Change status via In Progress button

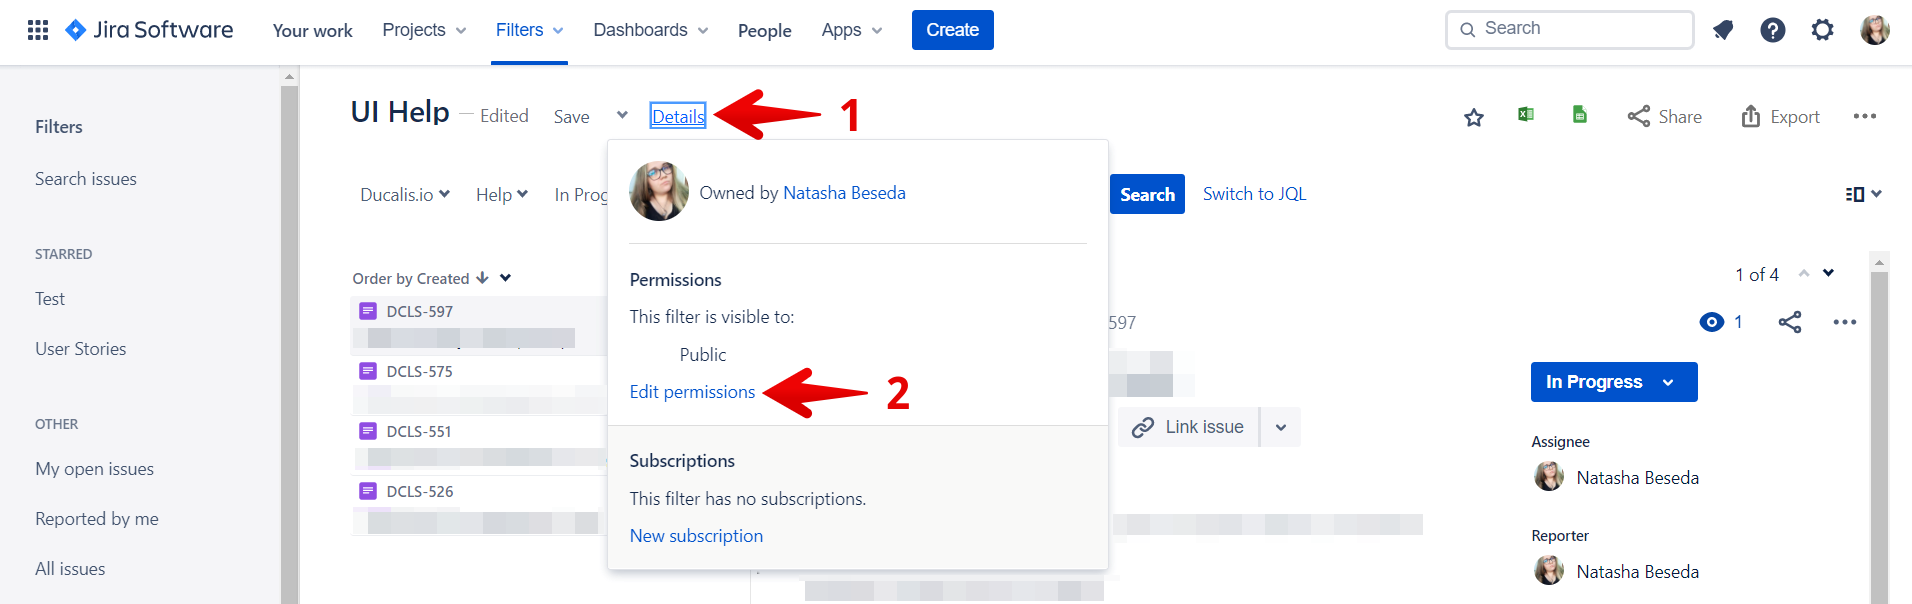[1614, 382]
